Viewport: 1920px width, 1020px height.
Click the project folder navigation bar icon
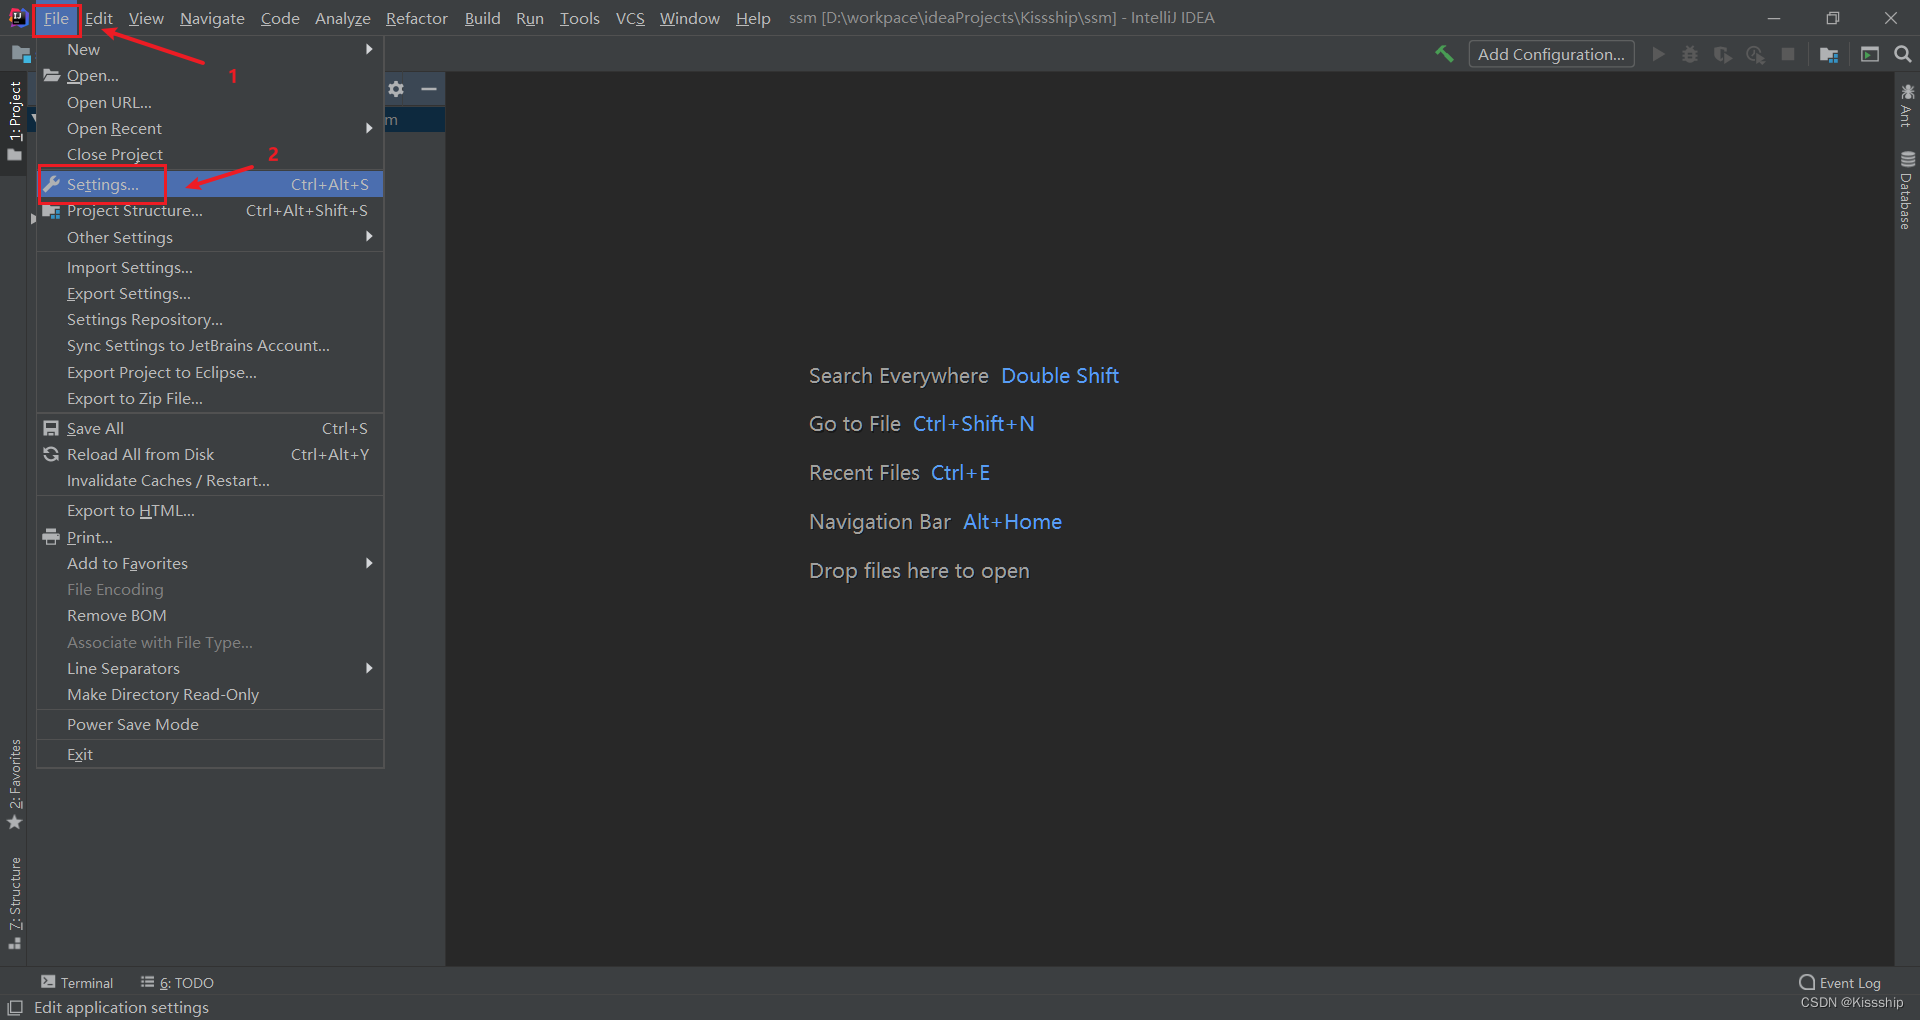point(21,54)
